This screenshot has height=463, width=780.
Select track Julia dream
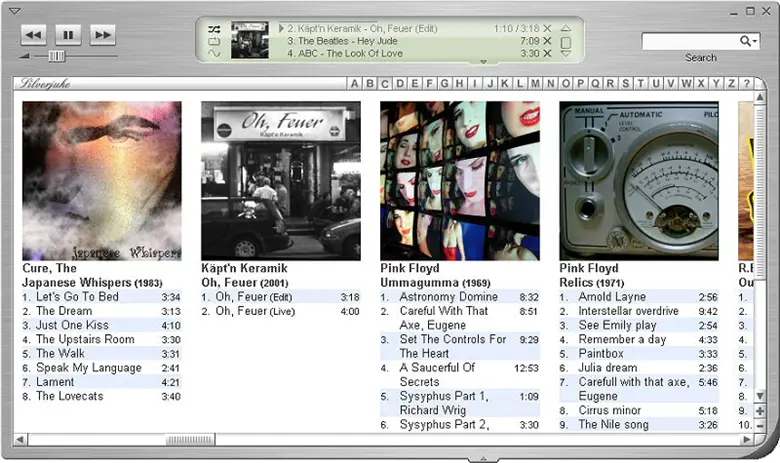tap(639, 368)
